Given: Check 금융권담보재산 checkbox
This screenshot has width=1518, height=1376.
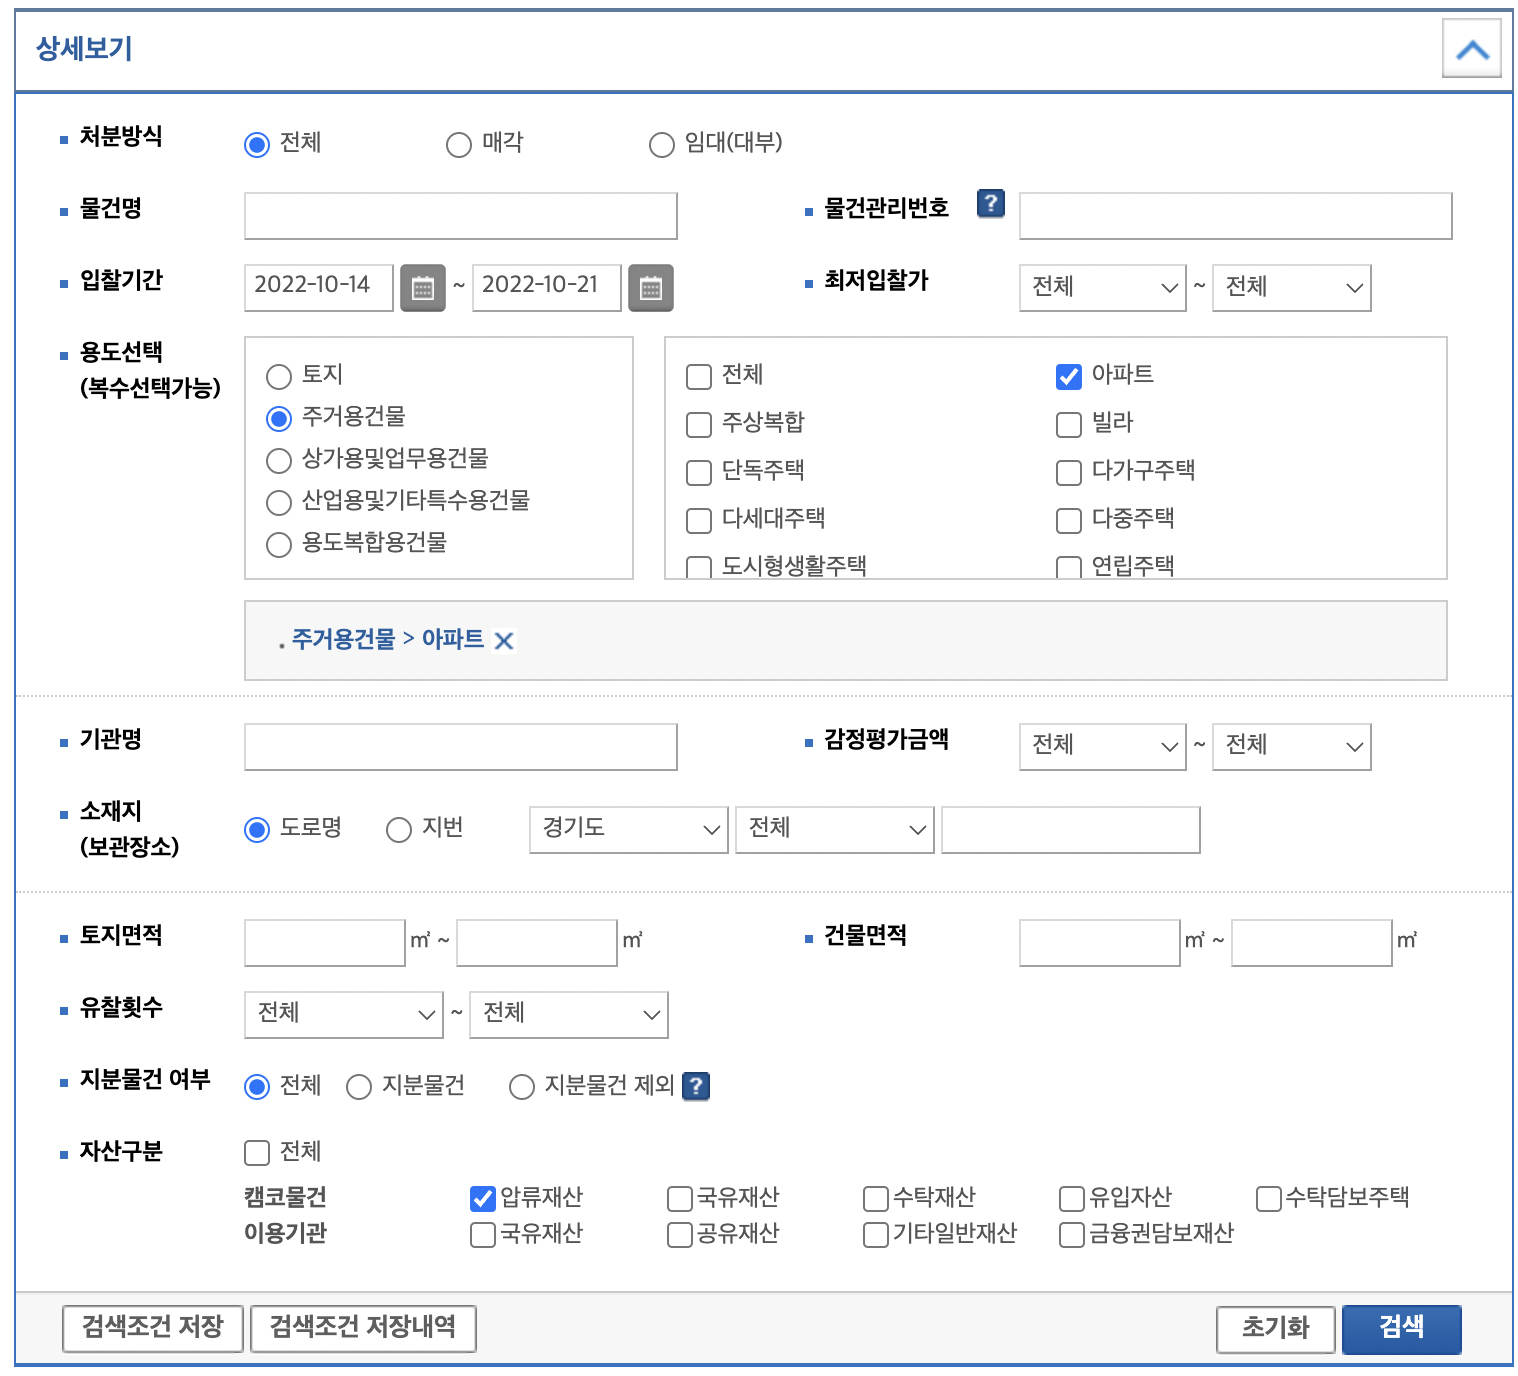Looking at the screenshot, I should tap(1072, 1235).
